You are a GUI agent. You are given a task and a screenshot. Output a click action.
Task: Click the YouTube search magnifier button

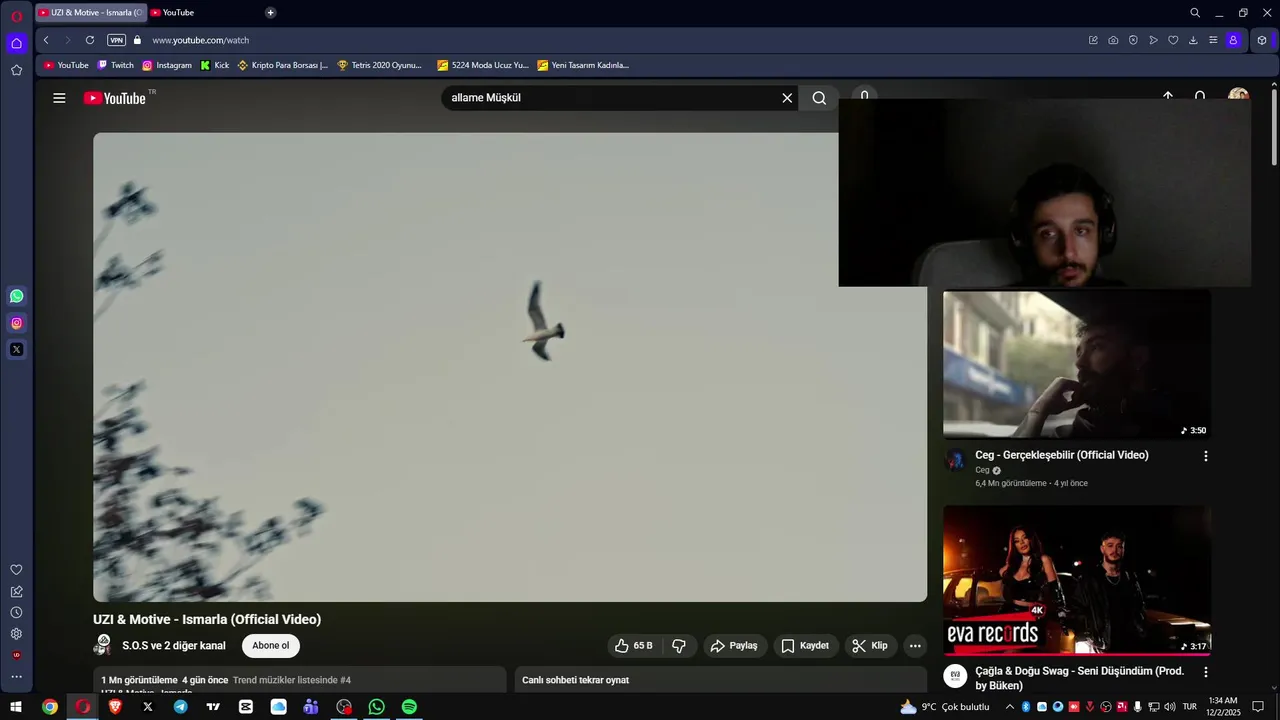point(819,98)
